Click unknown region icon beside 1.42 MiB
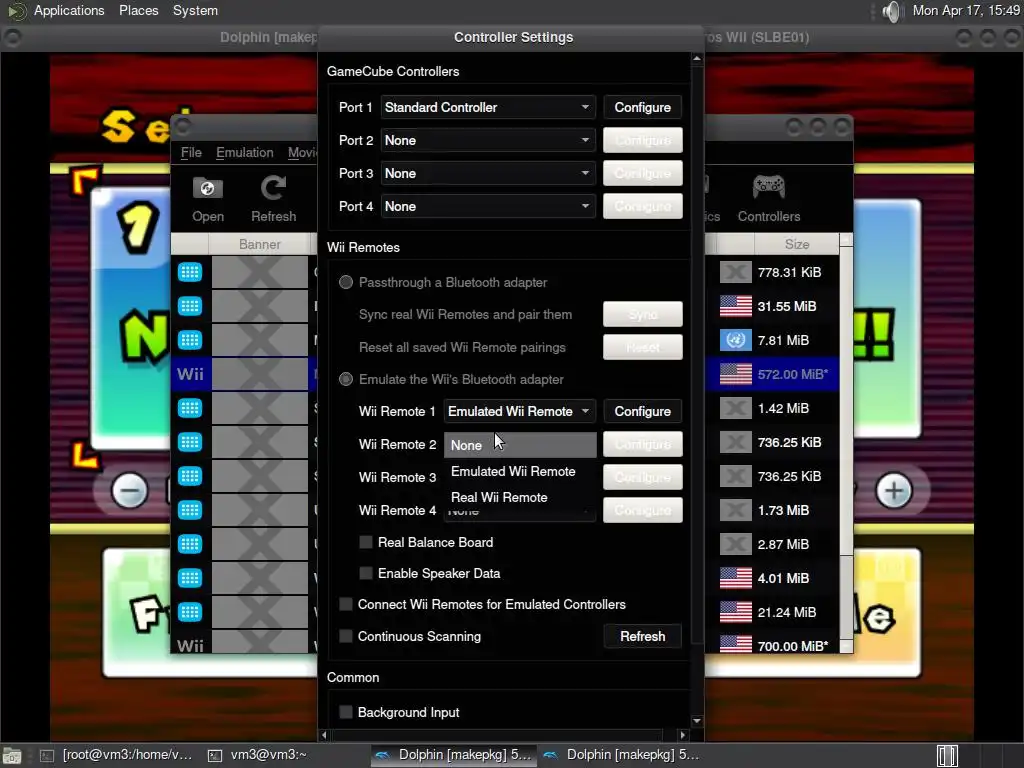The width and height of the screenshot is (1024, 768). pos(735,408)
